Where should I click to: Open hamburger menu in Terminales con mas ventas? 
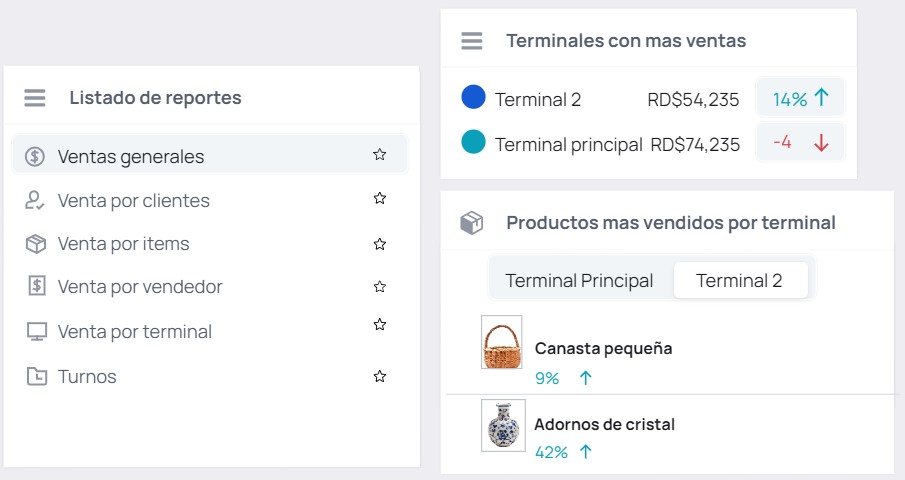471,41
